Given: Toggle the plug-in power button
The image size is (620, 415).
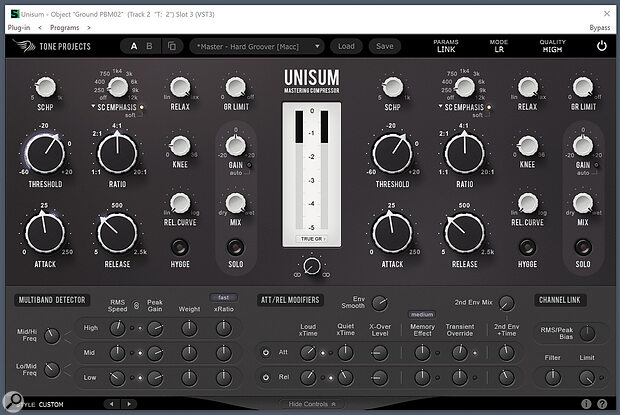Looking at the screenshot, I should click(601, 46).
